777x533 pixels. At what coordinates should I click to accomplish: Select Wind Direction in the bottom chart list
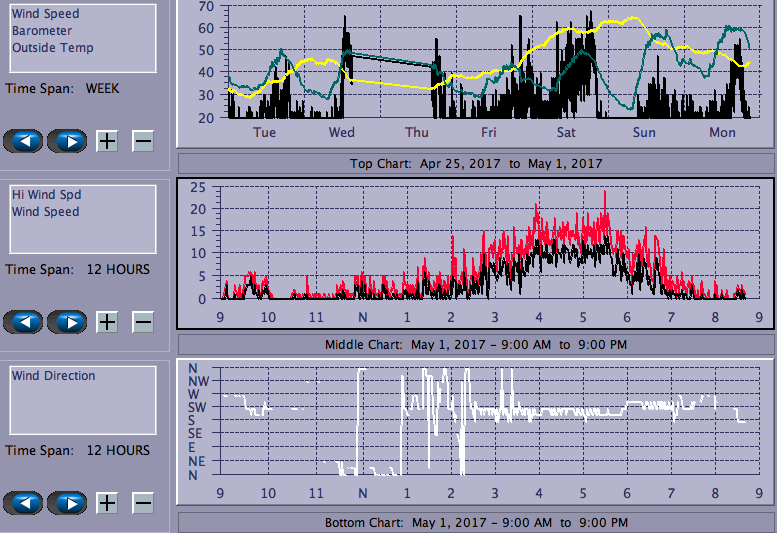click(54, 376)
